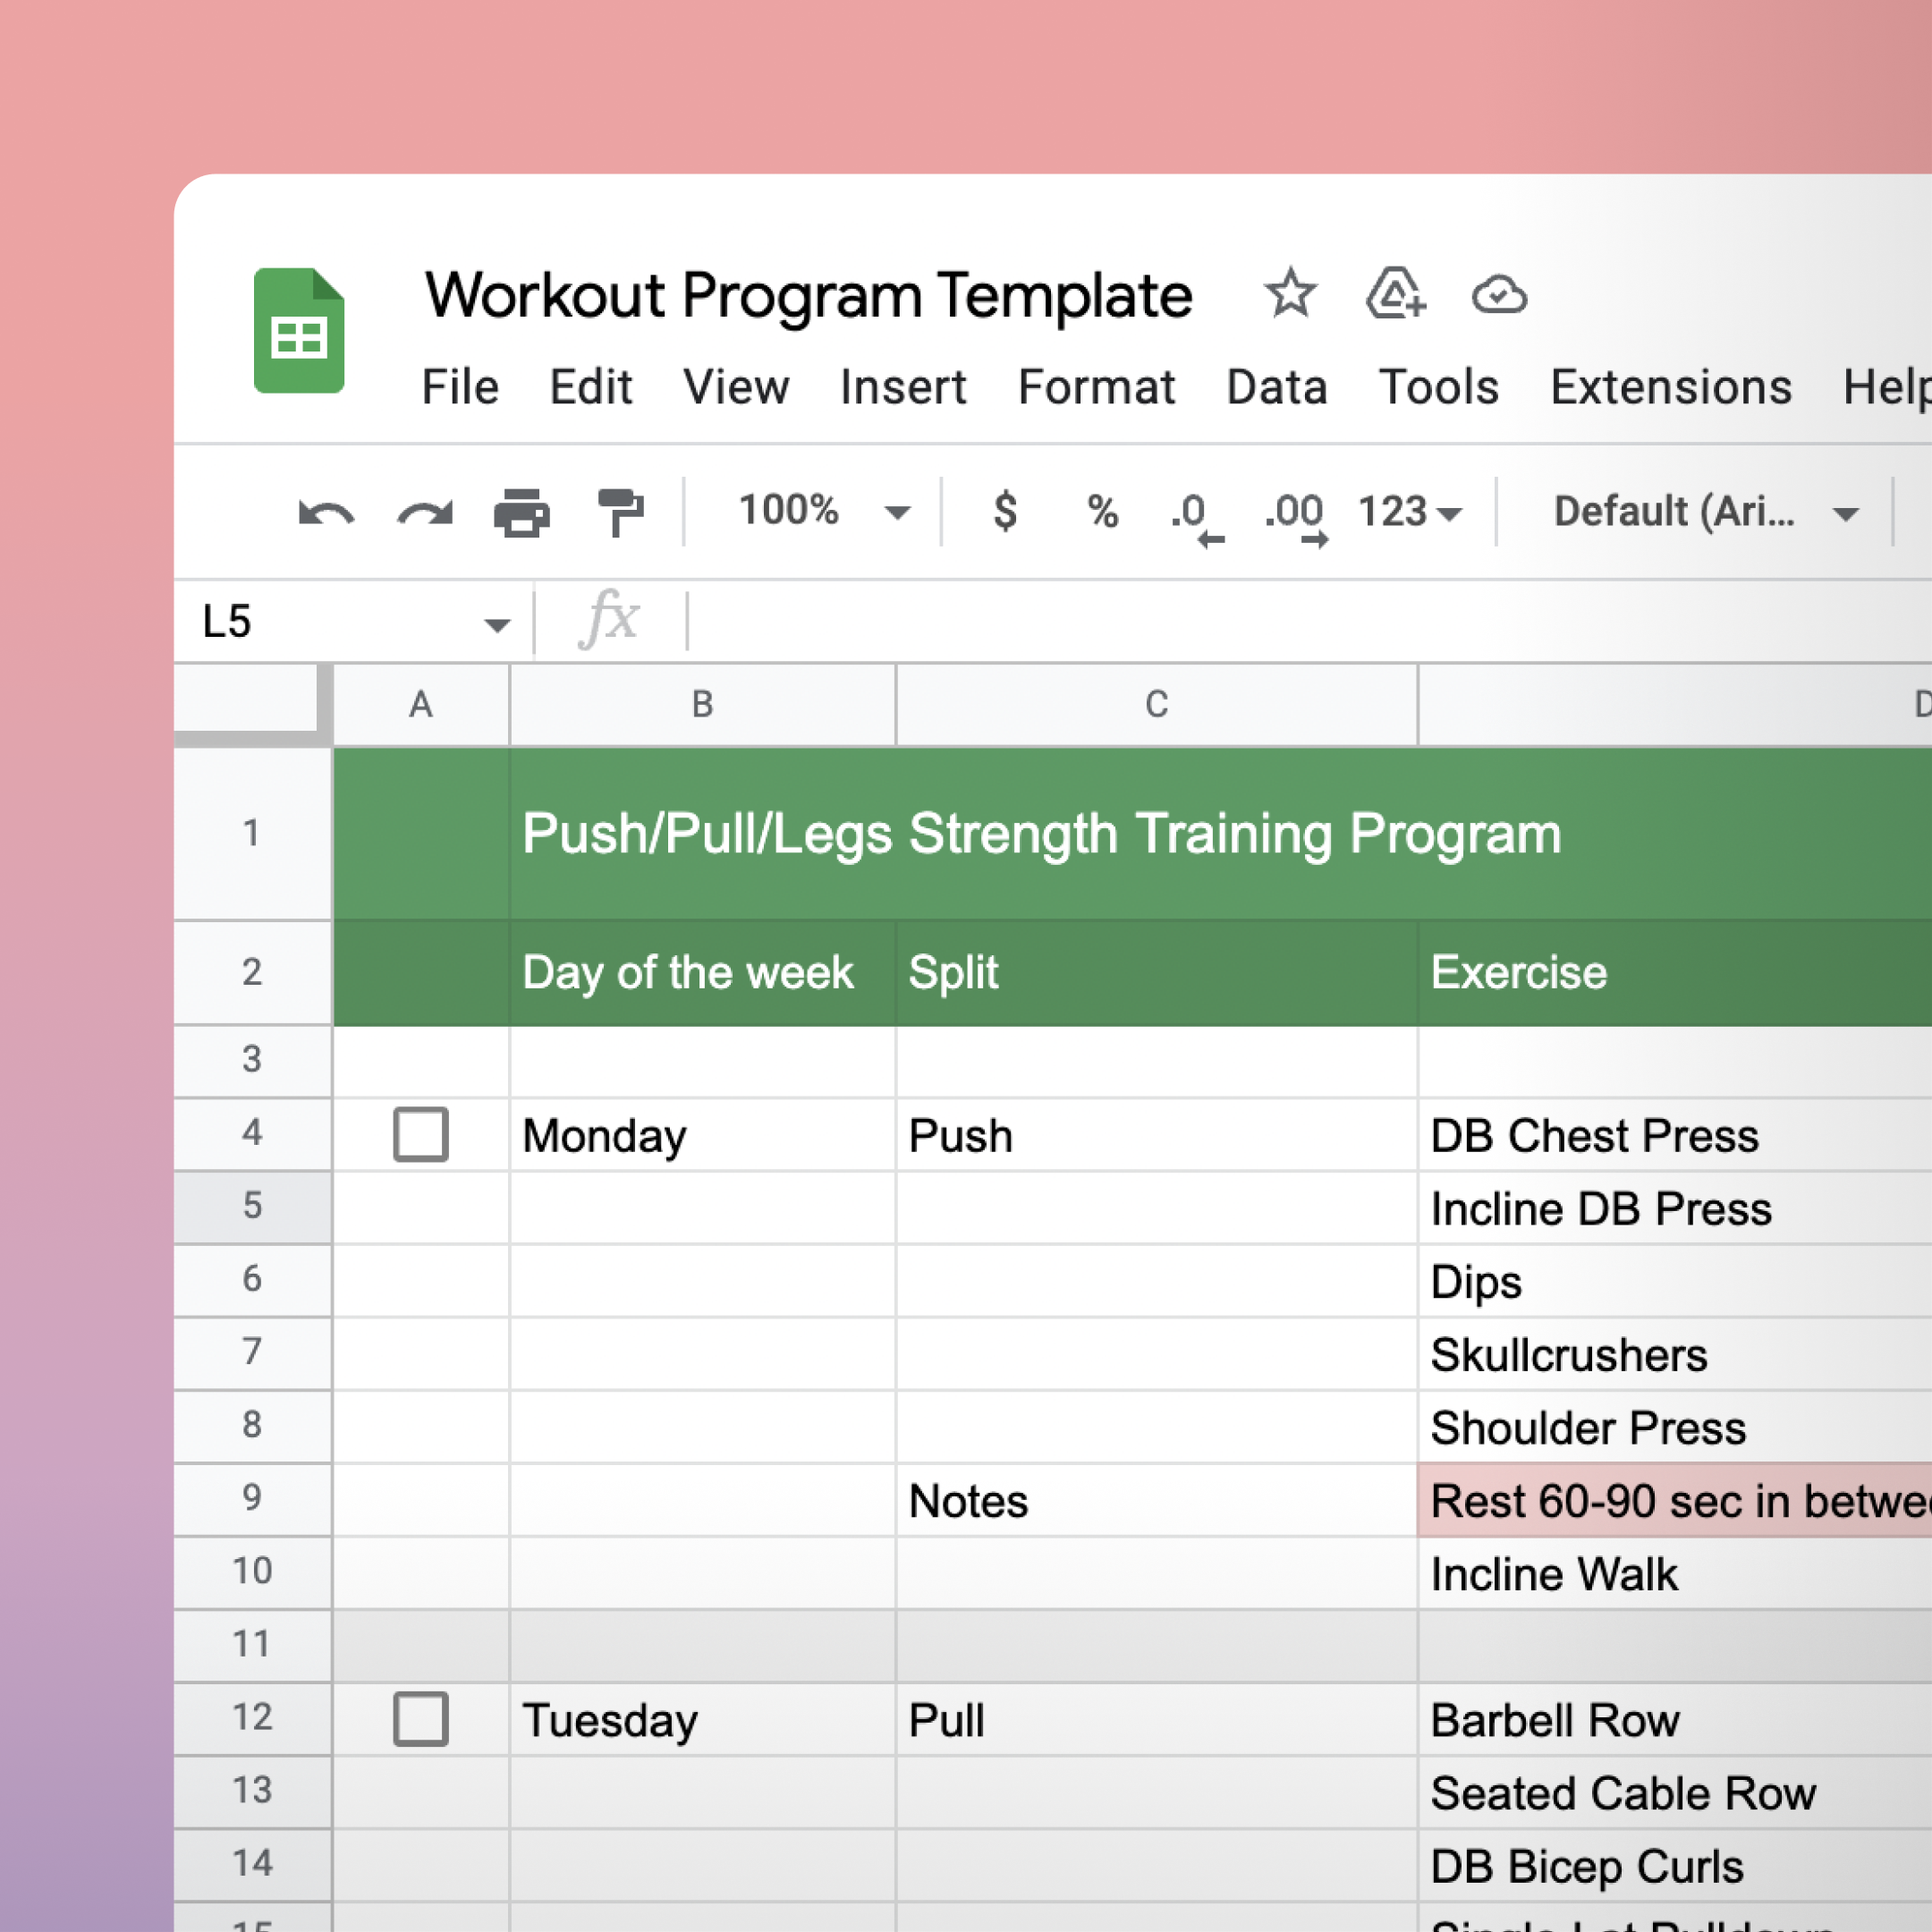Open the Format menu
This screenshot has width=1932, height=1932.
1096,387
